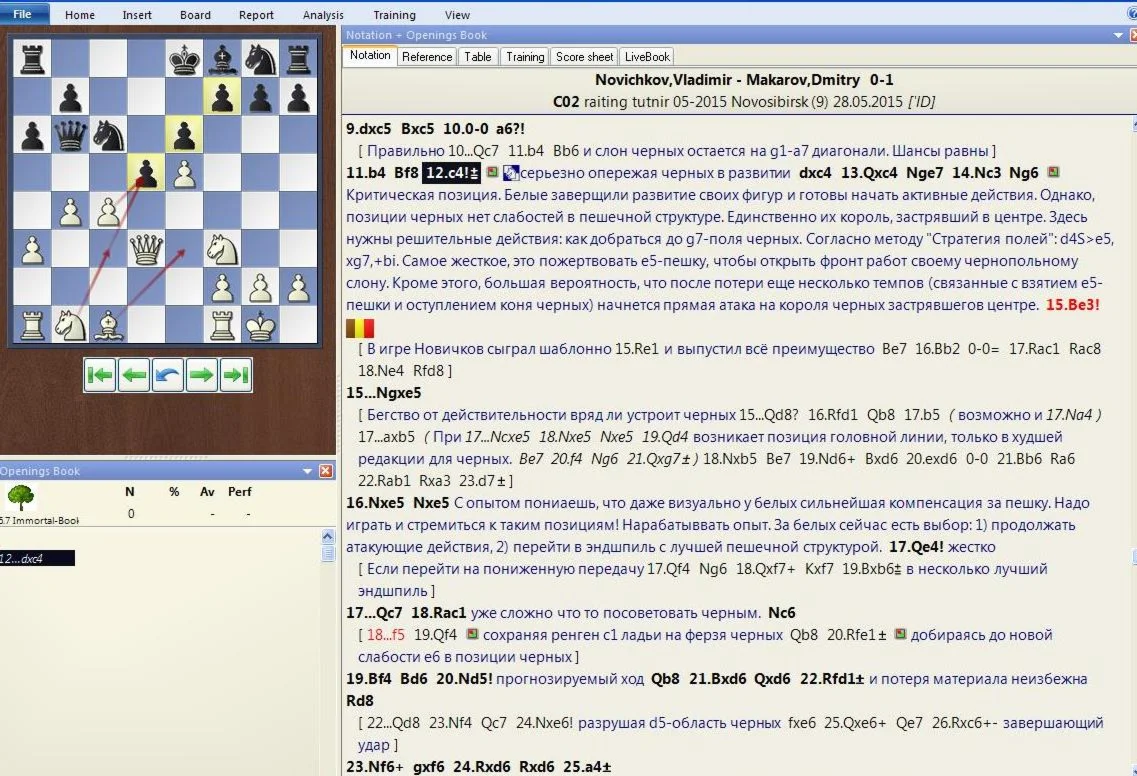Switch to the LiveBook tab
The height and width of the screenshot is (776, 1137).
click(647, 57)
